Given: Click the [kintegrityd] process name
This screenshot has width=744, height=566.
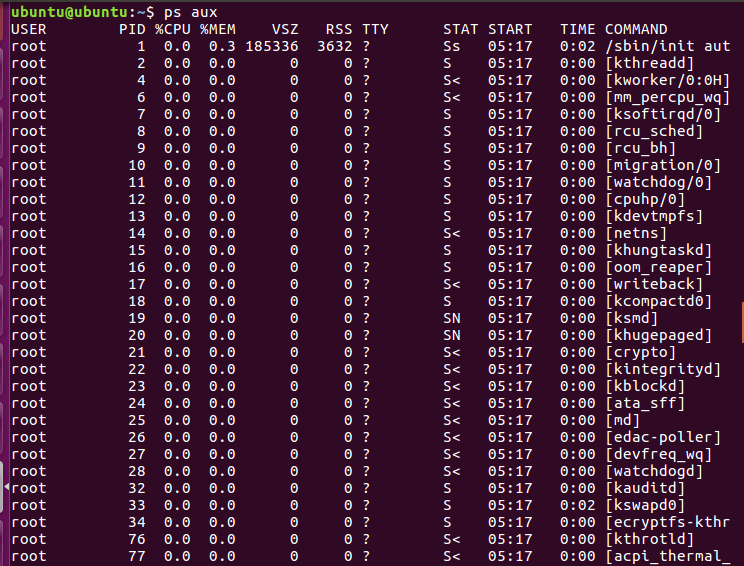Looking at the screenshot, I should 663,369.
